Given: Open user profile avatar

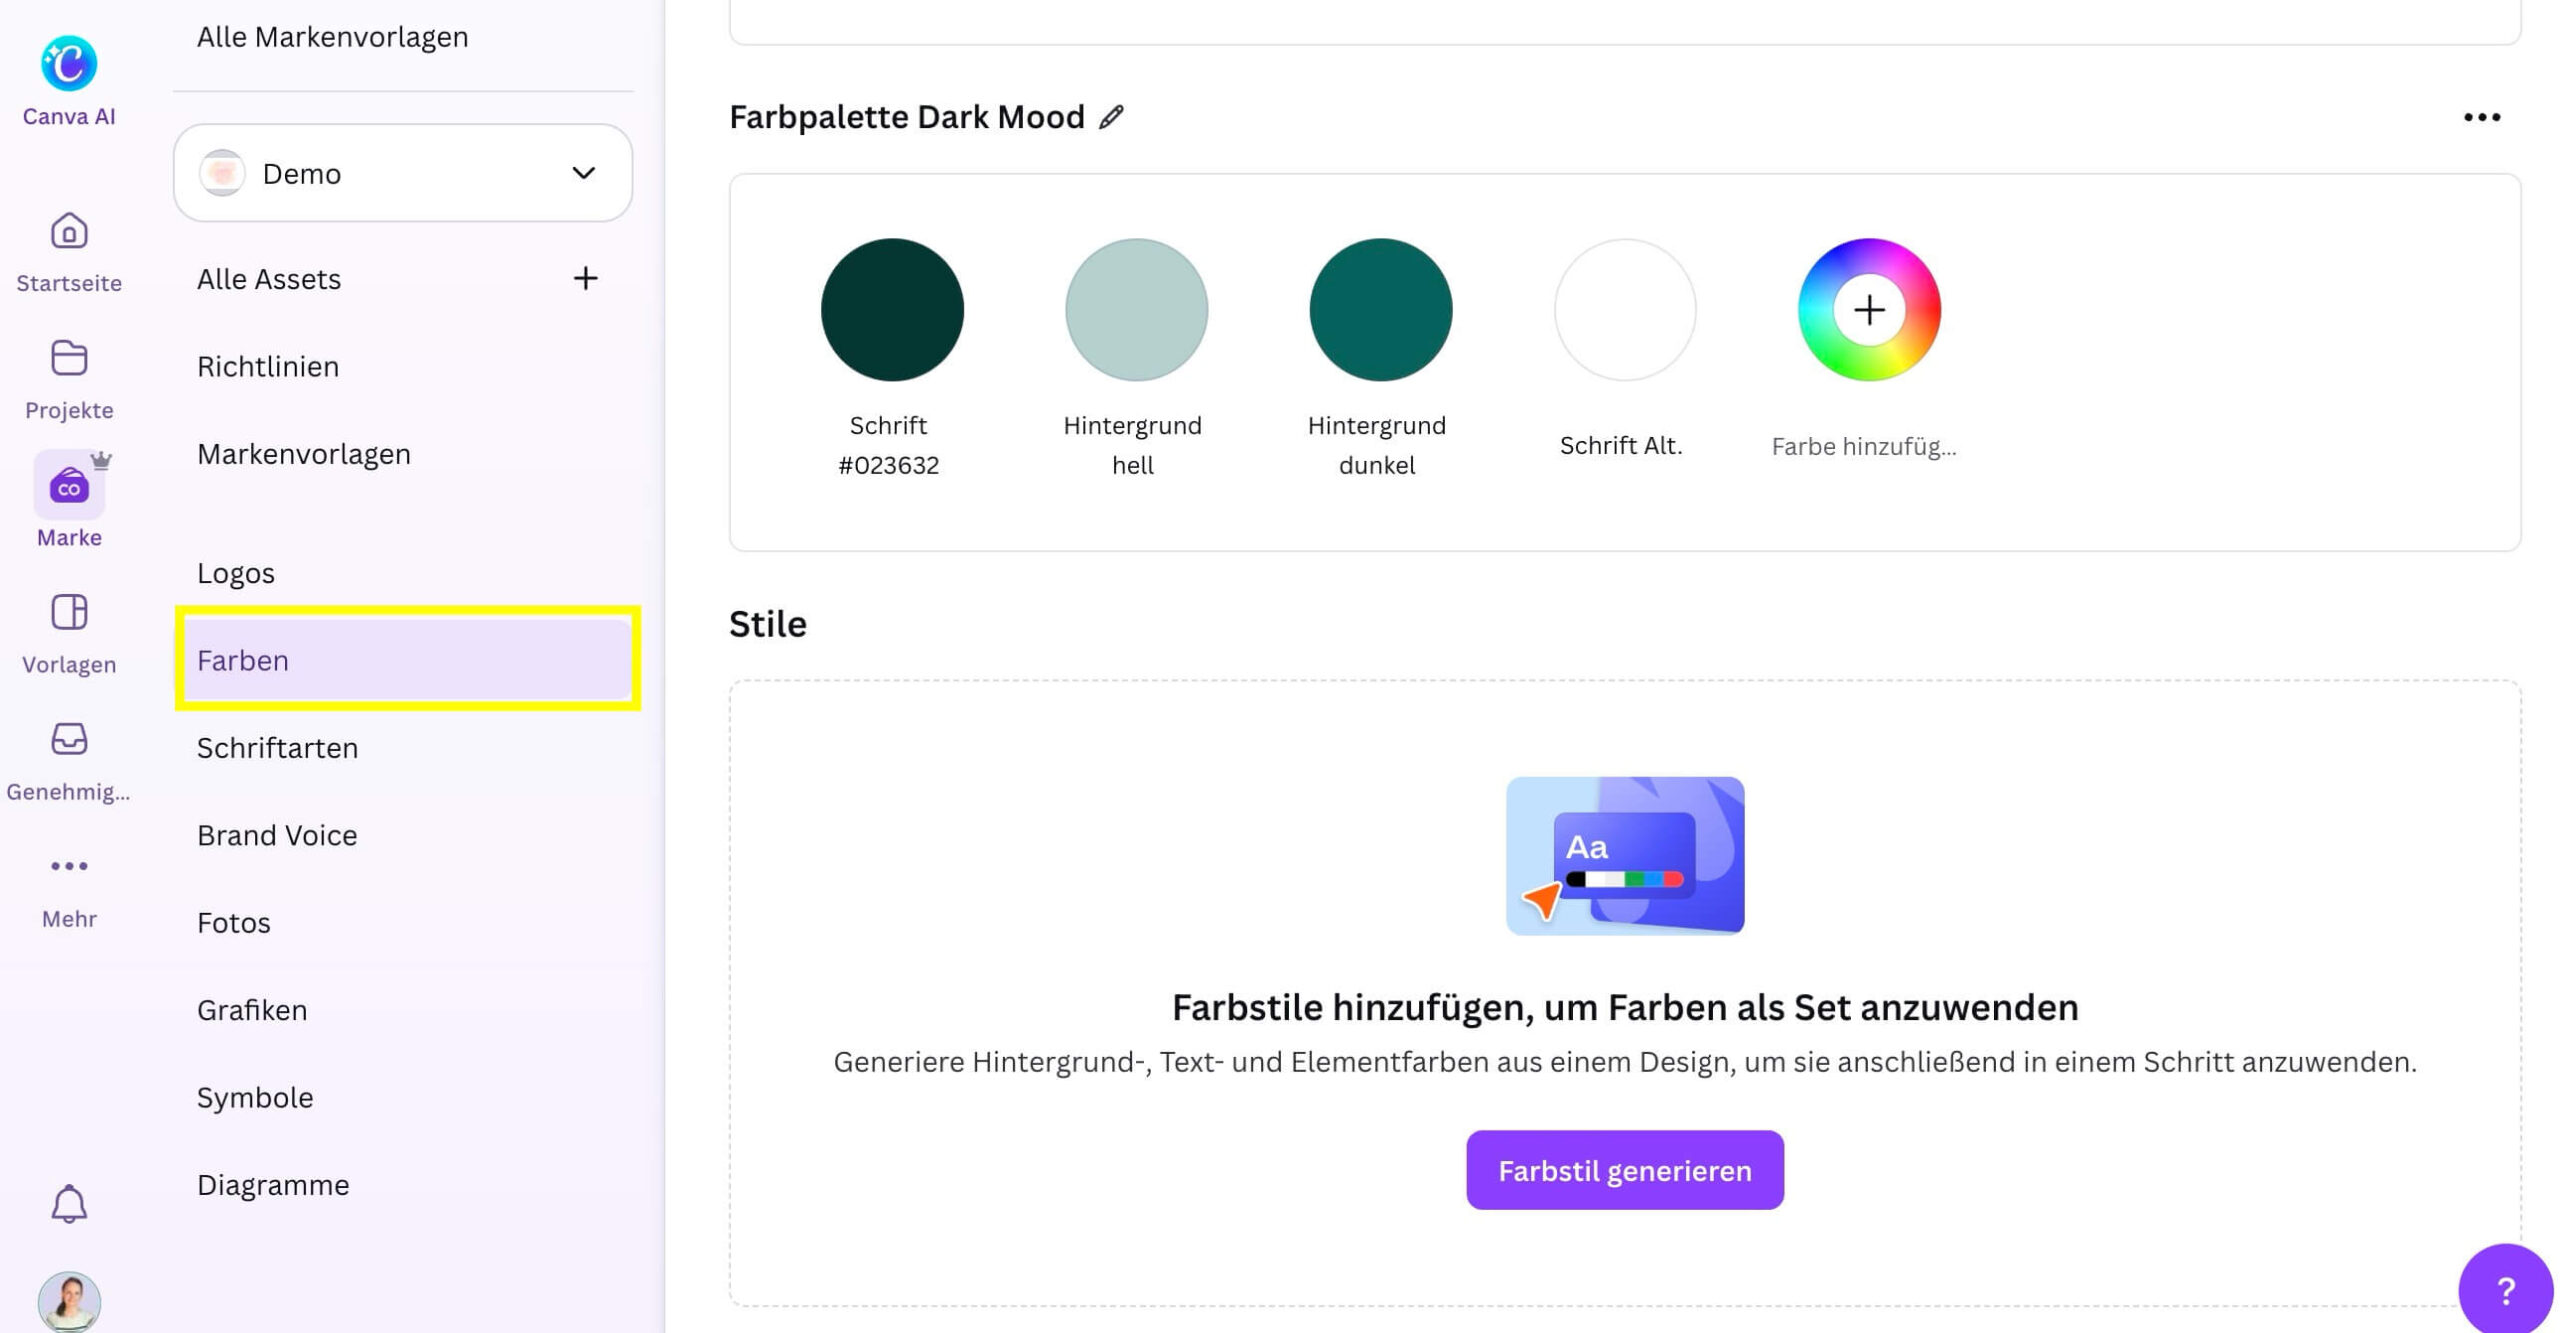Looking at the screenshot, I should coord(68,1300).
